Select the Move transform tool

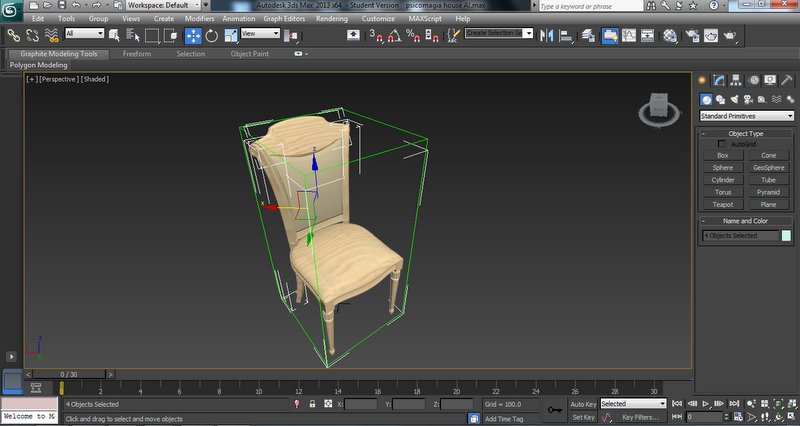193,35
